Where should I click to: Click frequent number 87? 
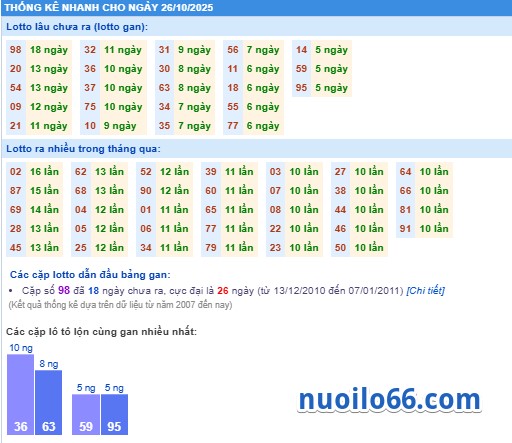[16, 191]
